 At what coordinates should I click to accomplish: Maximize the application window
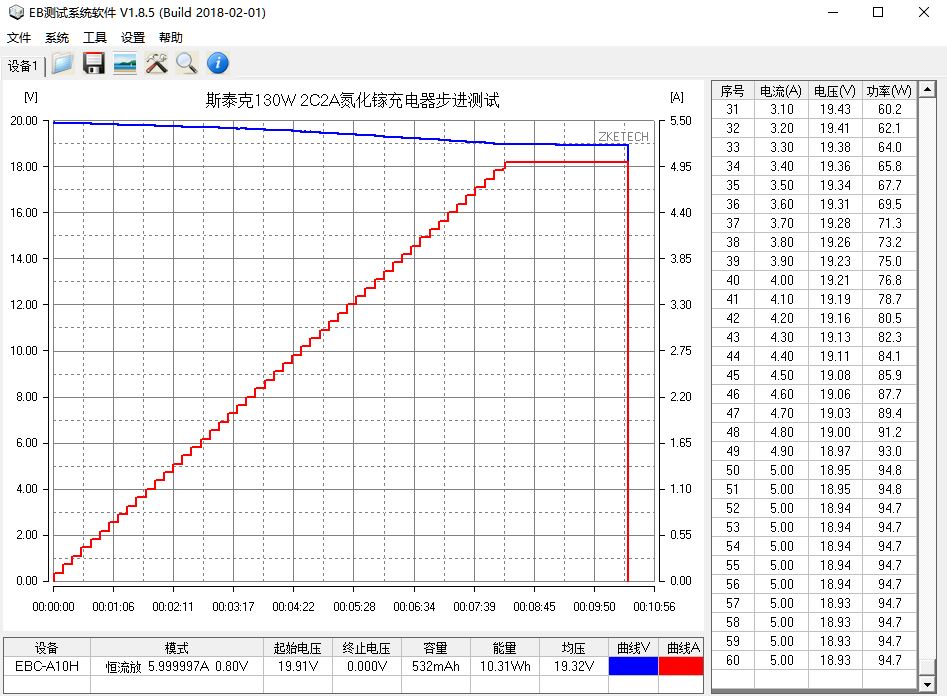[x=878, y=13]
